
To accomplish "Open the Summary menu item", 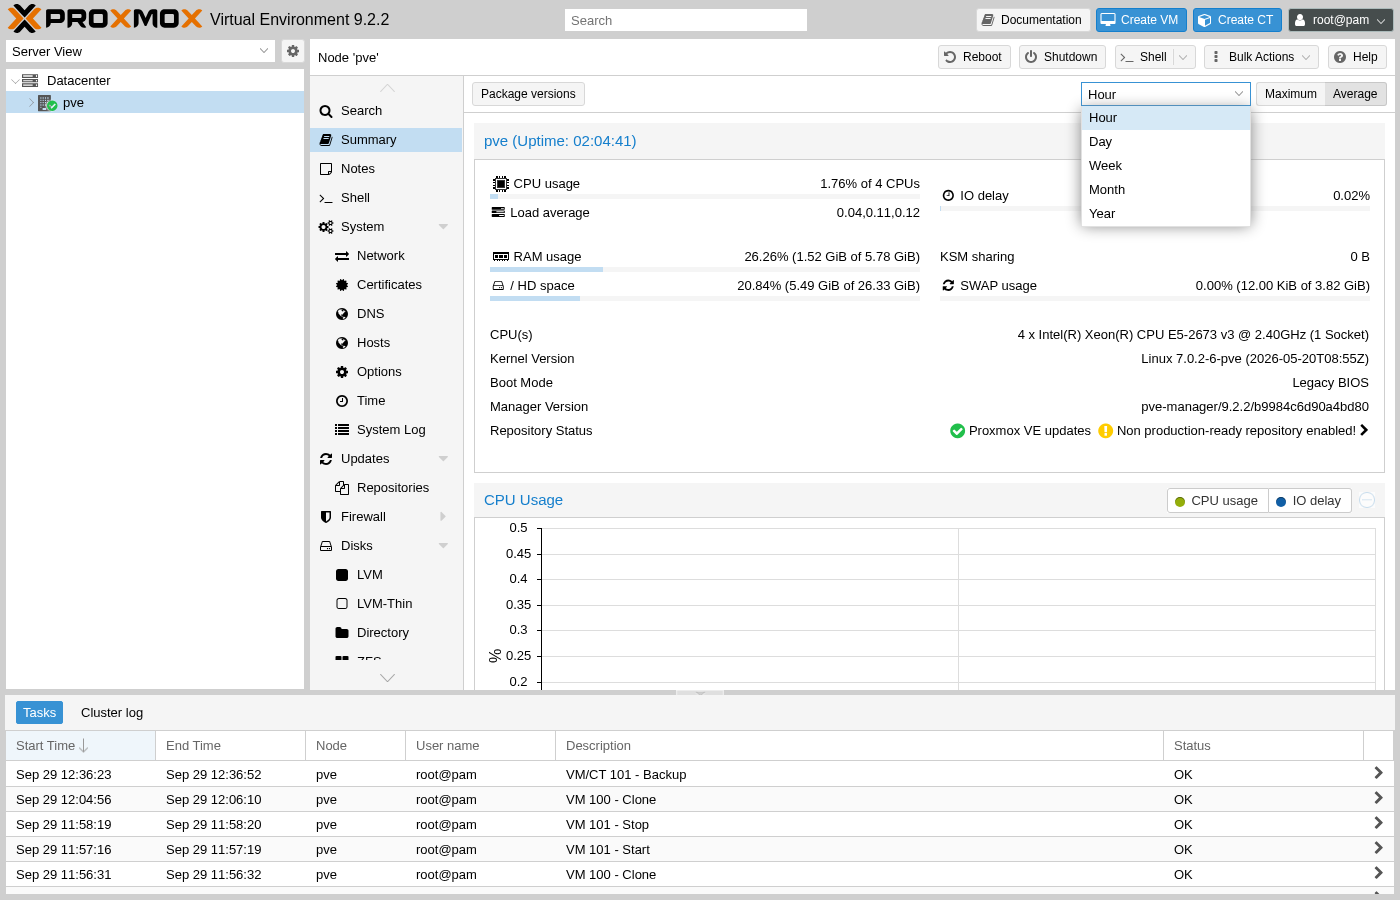I will [x=386, y=140].
